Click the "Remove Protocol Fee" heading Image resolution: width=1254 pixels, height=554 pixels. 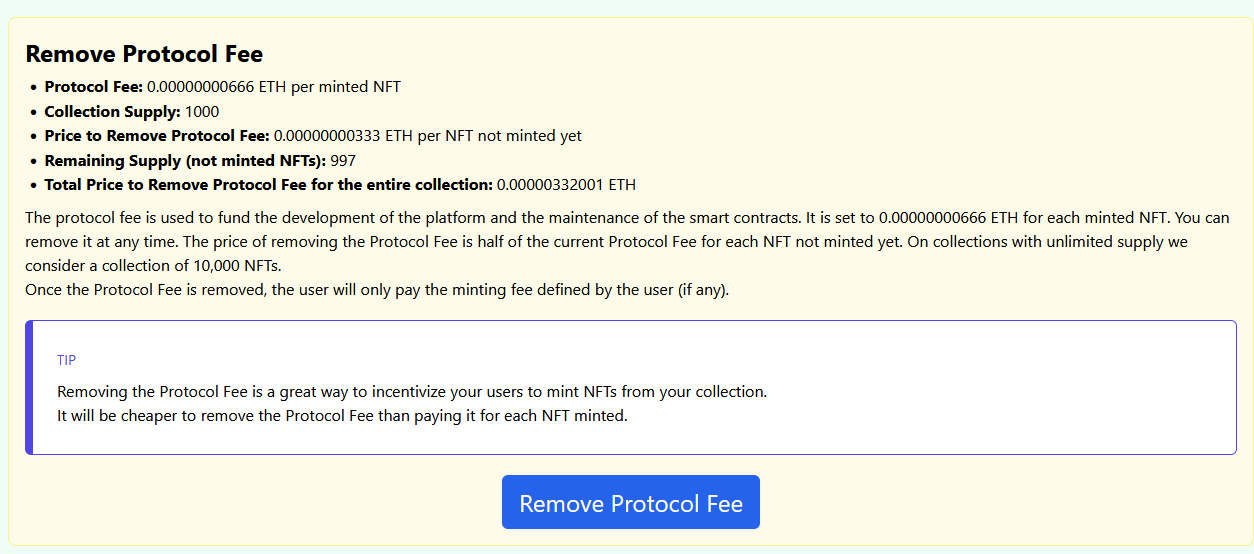(144, 54)
